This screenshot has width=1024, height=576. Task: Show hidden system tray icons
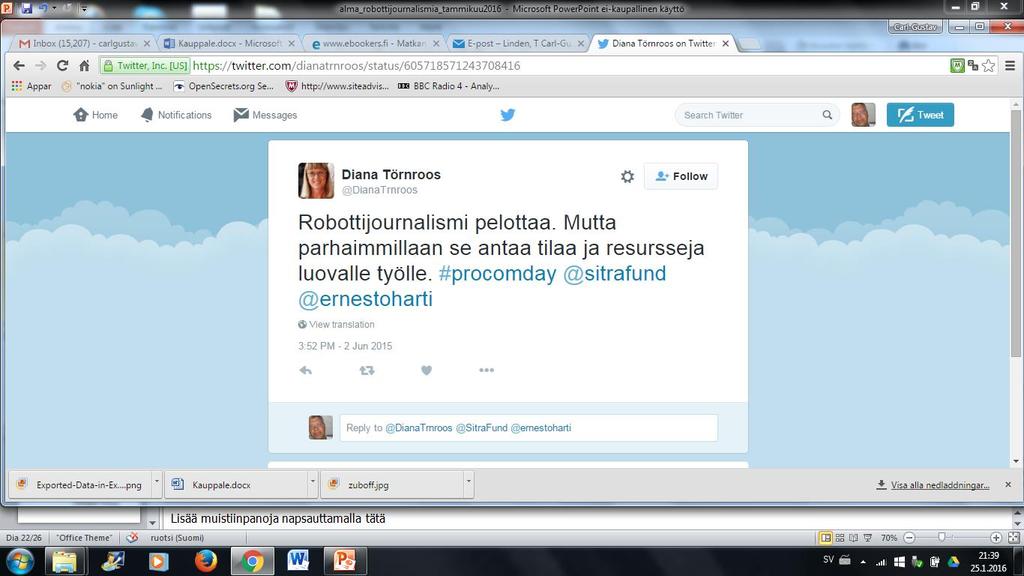[863, 561]
